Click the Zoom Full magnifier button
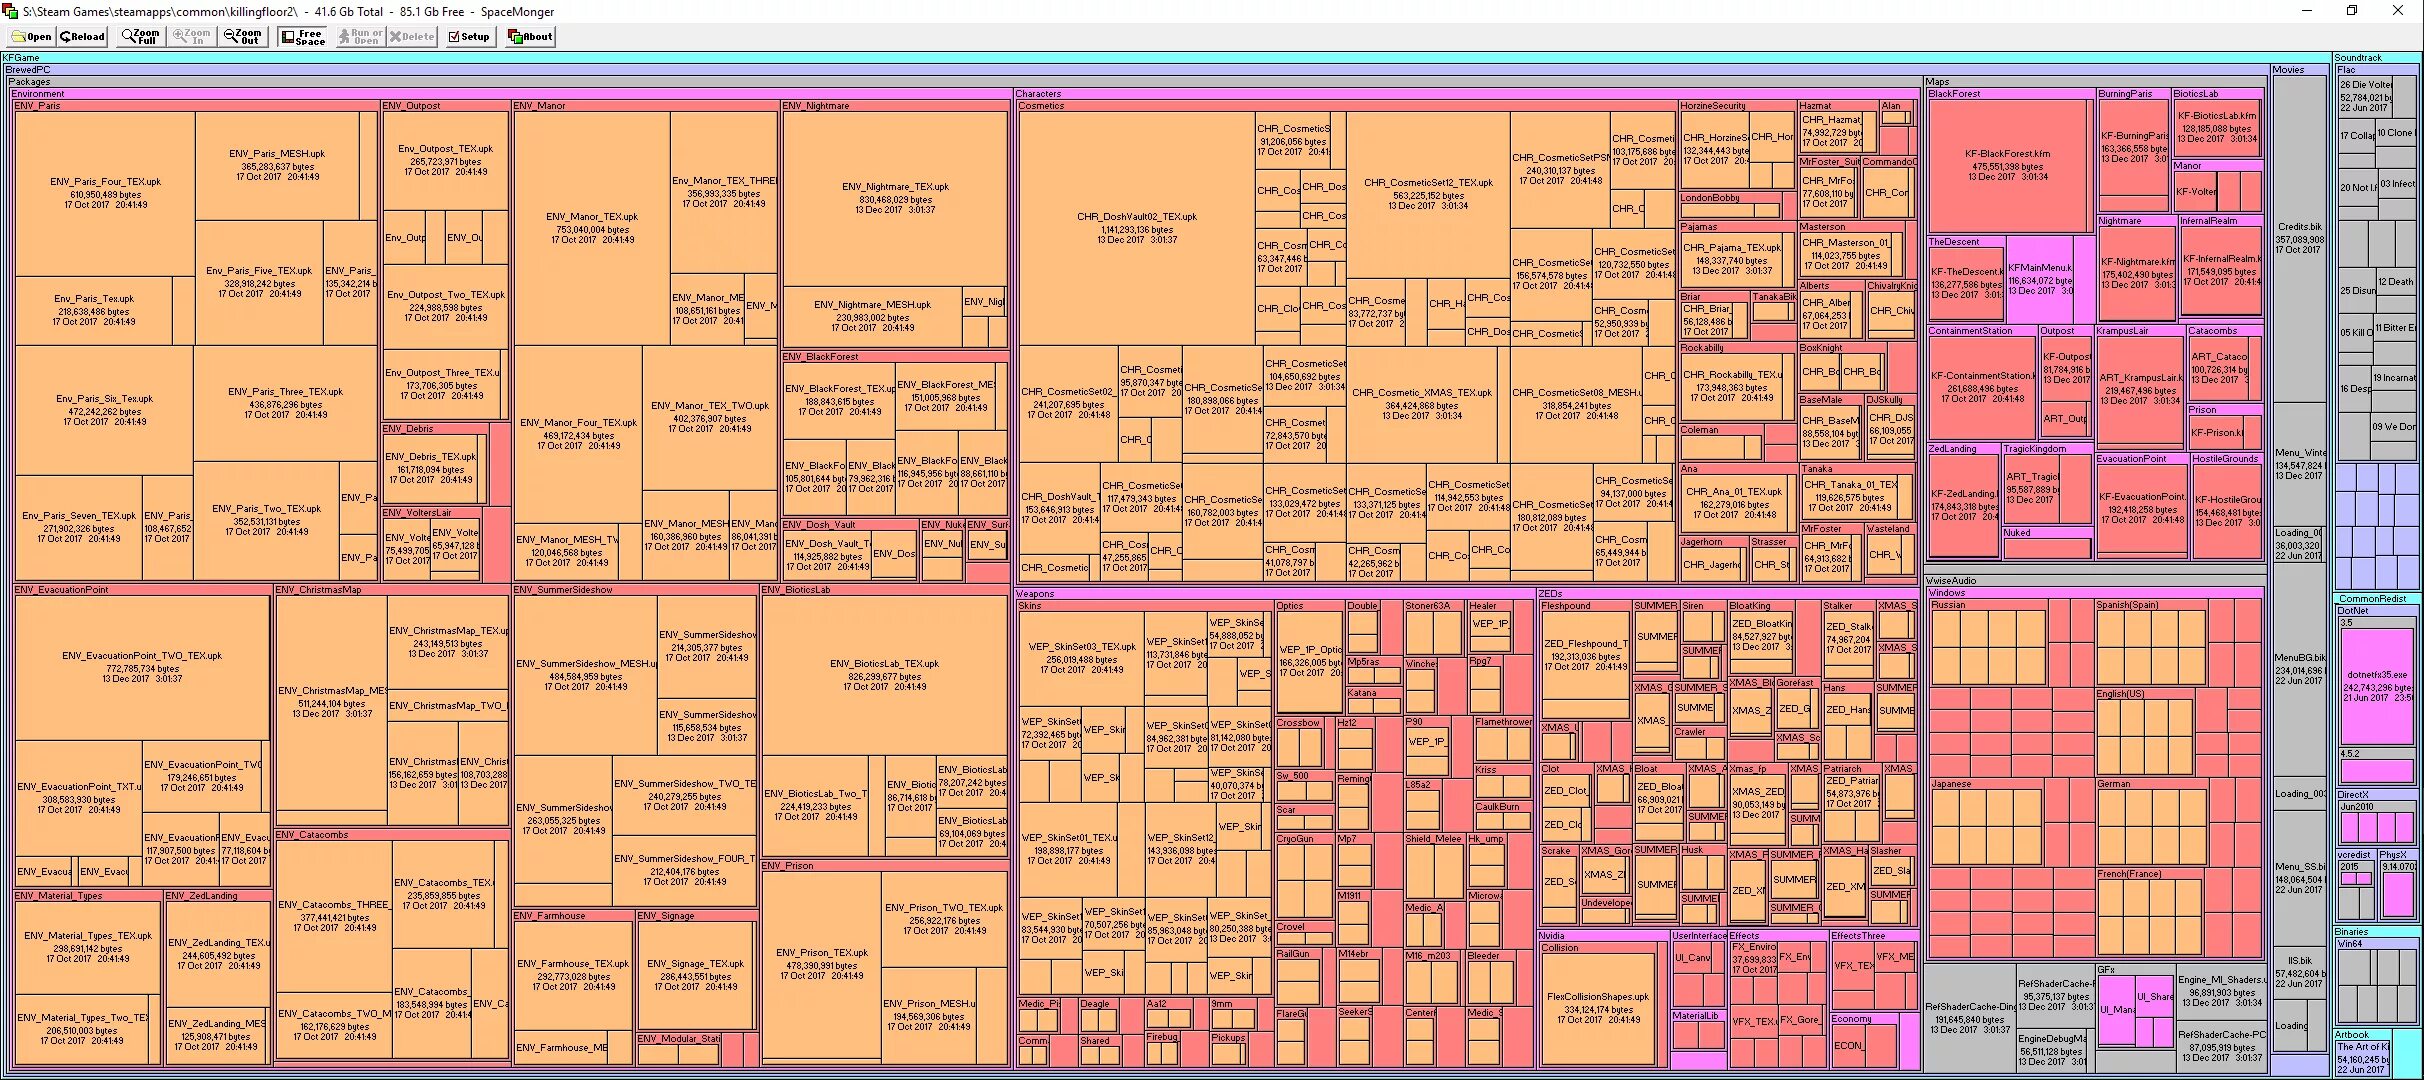This screenshot has height=1080, width=2424. [x=140, y=37]
